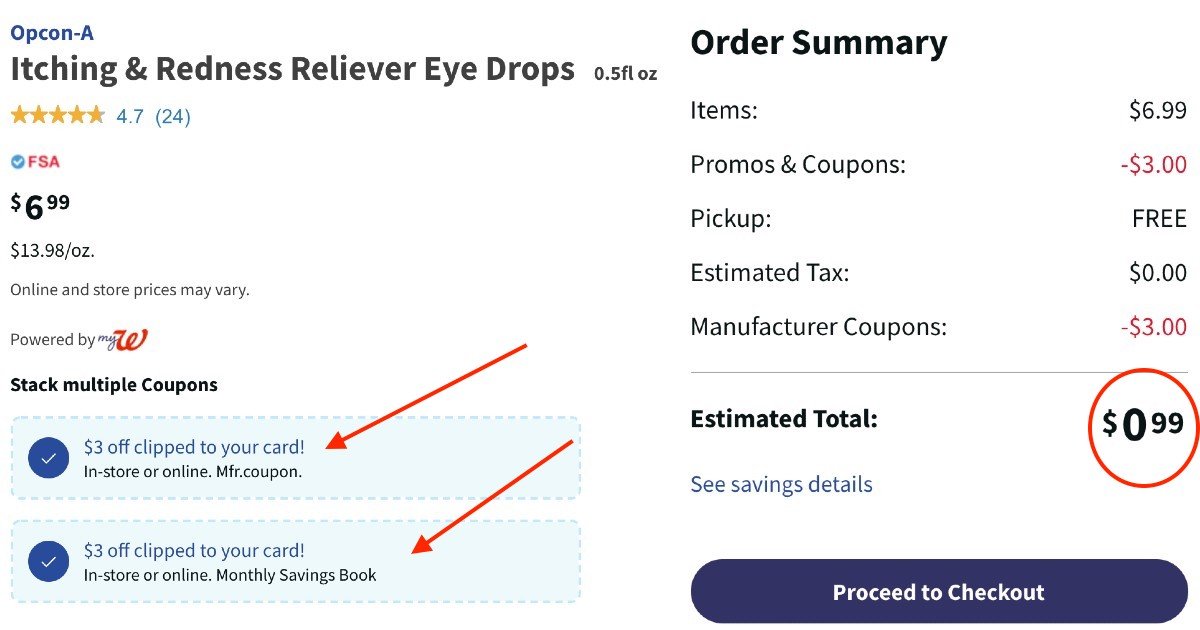
Task: Click the Itching & Redness Reliever product title
Action: [x=292, y=70]
